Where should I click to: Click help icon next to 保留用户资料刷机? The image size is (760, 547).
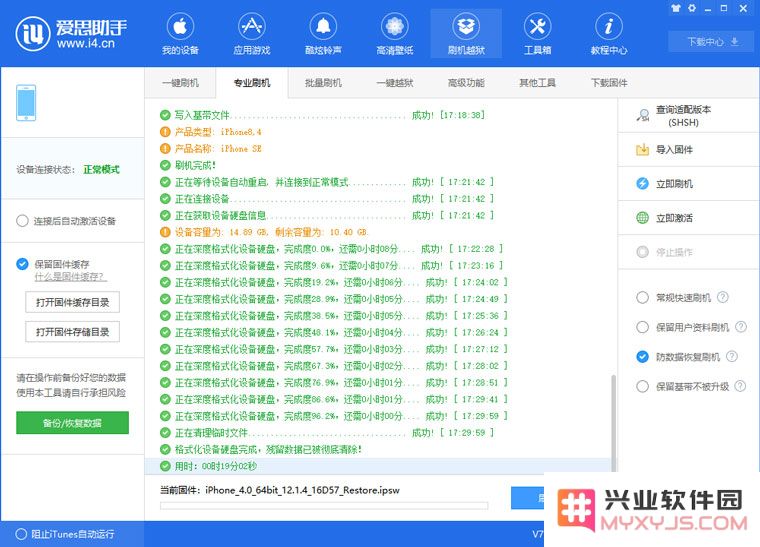pyautogui.click(x=741, y=327)
